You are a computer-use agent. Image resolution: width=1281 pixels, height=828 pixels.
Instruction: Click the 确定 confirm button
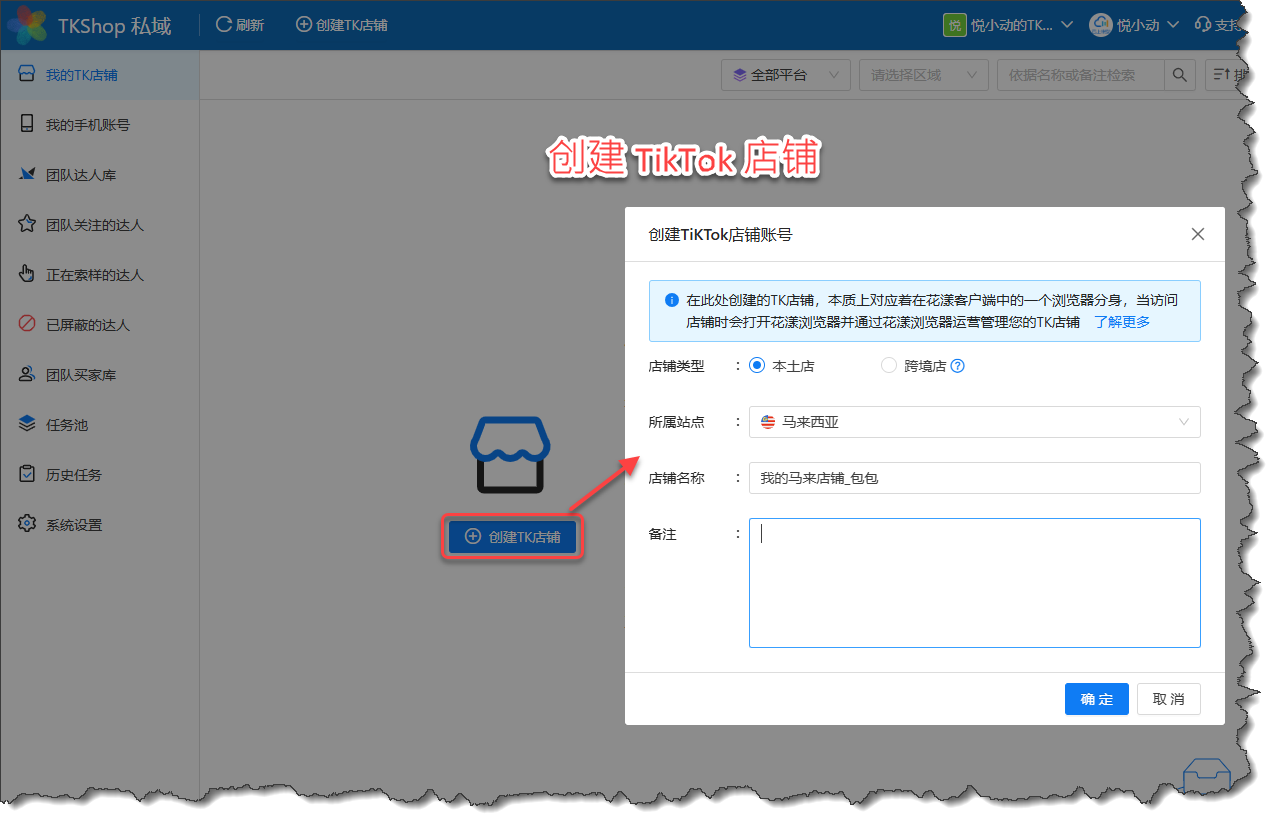pos(1097,699)
